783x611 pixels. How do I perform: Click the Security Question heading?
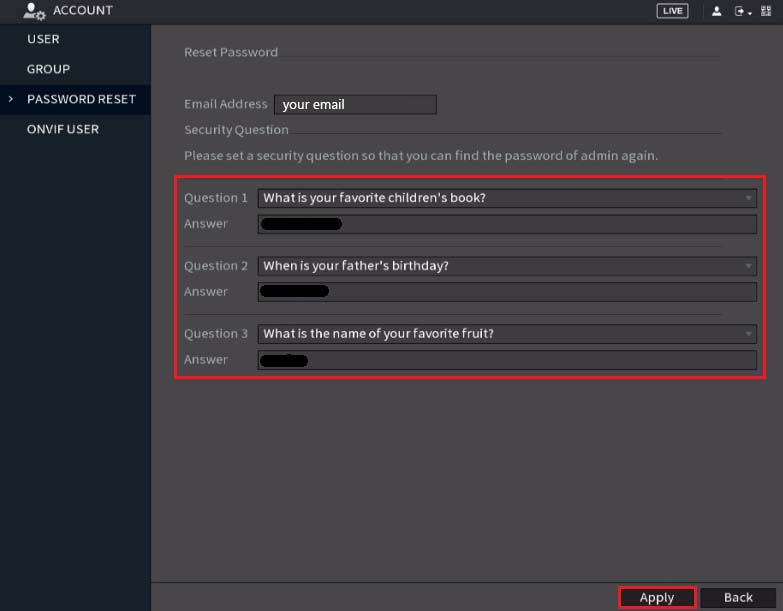236,130
